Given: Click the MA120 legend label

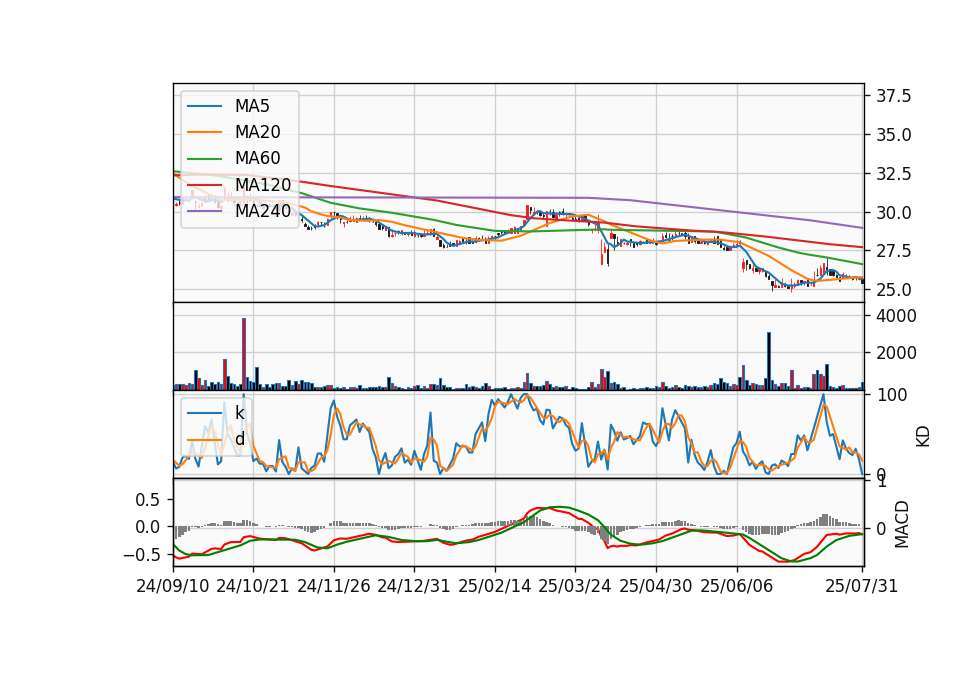Looking at the screenshot, I should [x=263, y=185].
